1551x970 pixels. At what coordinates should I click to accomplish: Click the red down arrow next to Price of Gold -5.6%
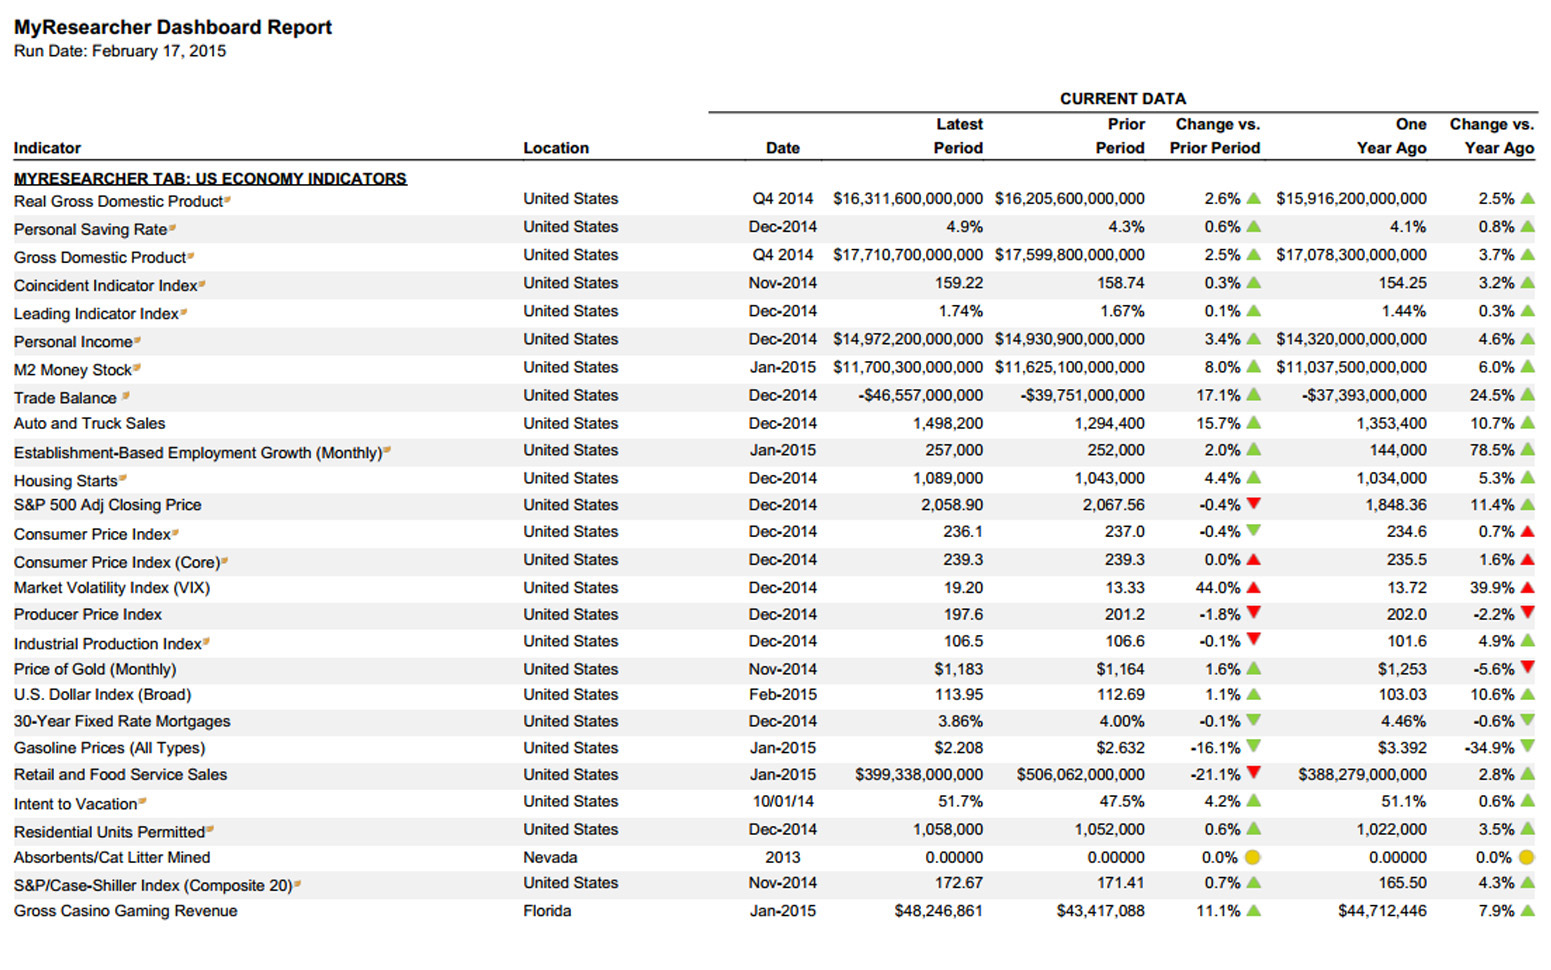[x=1528, y=667]
